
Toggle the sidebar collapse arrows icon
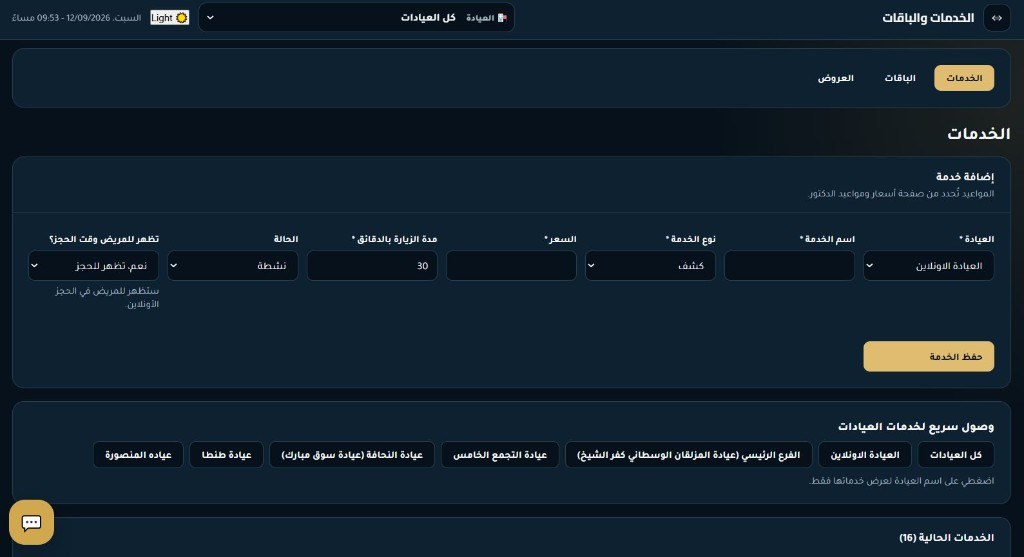coord(997,18)
